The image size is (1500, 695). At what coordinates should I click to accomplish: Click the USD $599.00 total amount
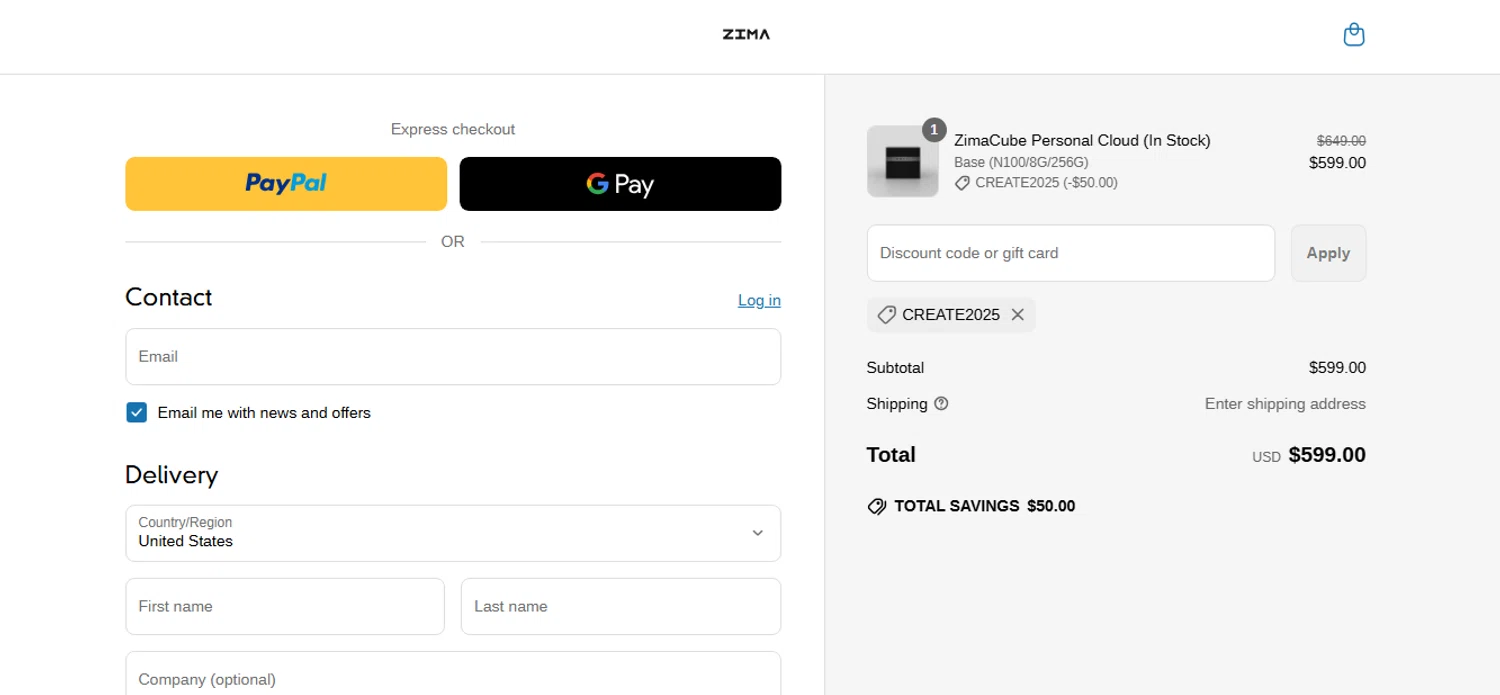[x=1309, y=455]
